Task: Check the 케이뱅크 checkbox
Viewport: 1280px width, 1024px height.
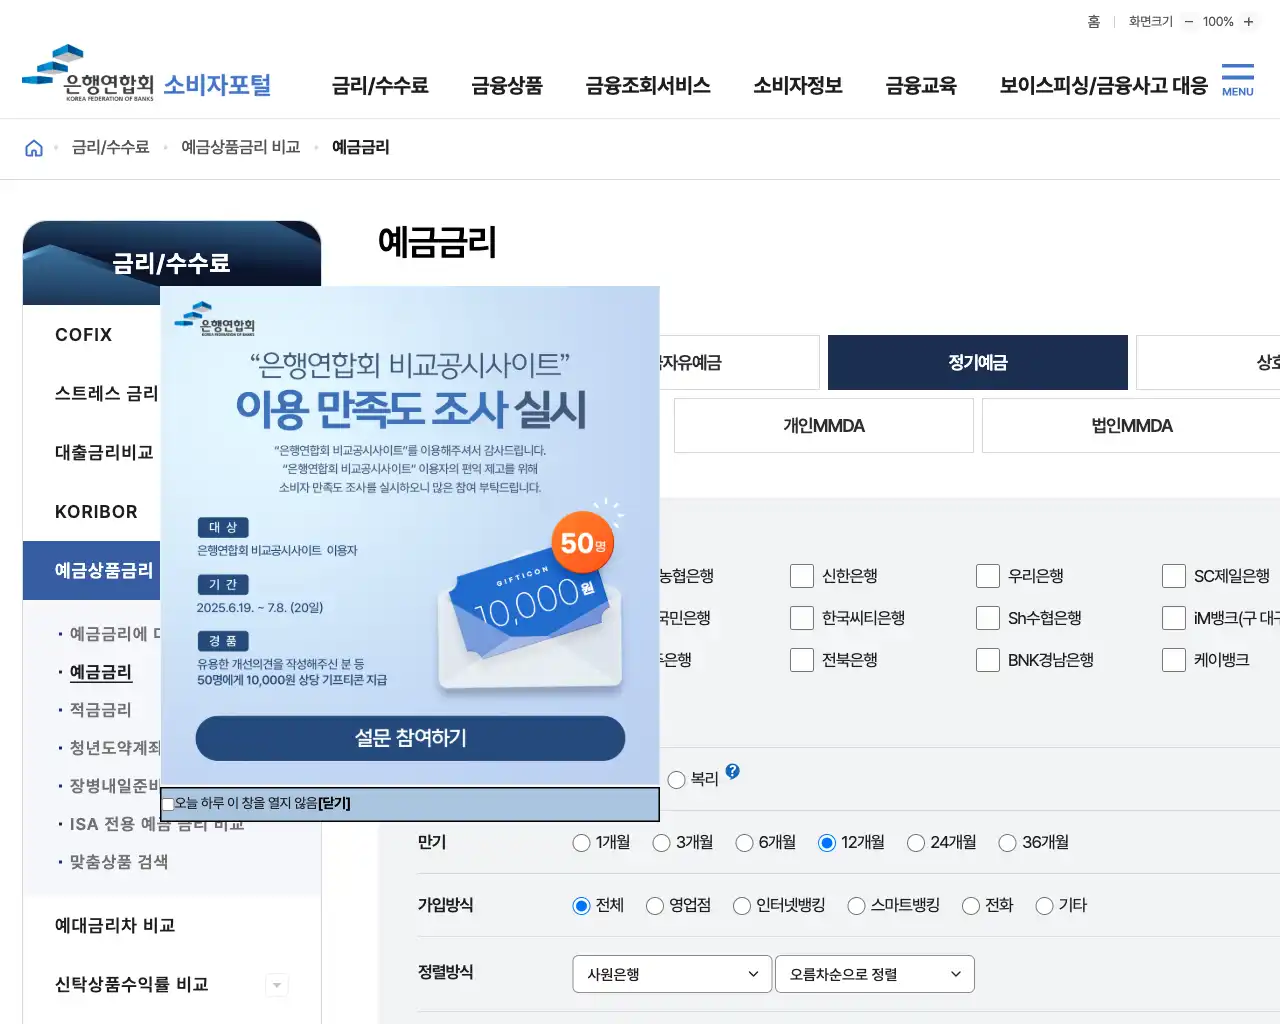Action: (x=1173, y=660)
